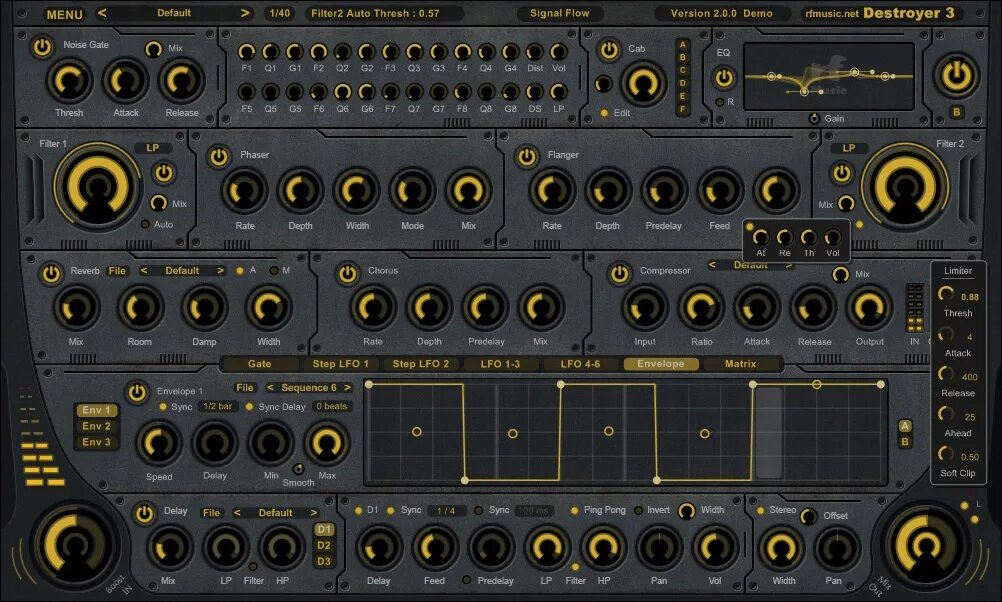Click next arrow beside Sequence 6
This screenshot has height=602, width=1002.
pyautogui.click(x=347, y=387)
